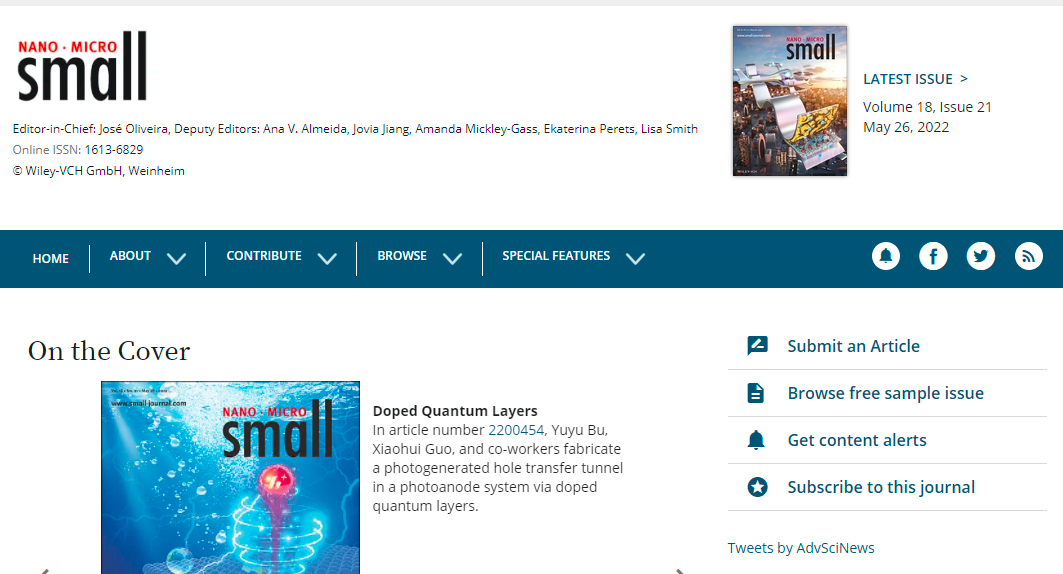This screenshot has height=574, width=1063.
Task: Open the Facebook icon in navbar
Action: coord(933,256)
